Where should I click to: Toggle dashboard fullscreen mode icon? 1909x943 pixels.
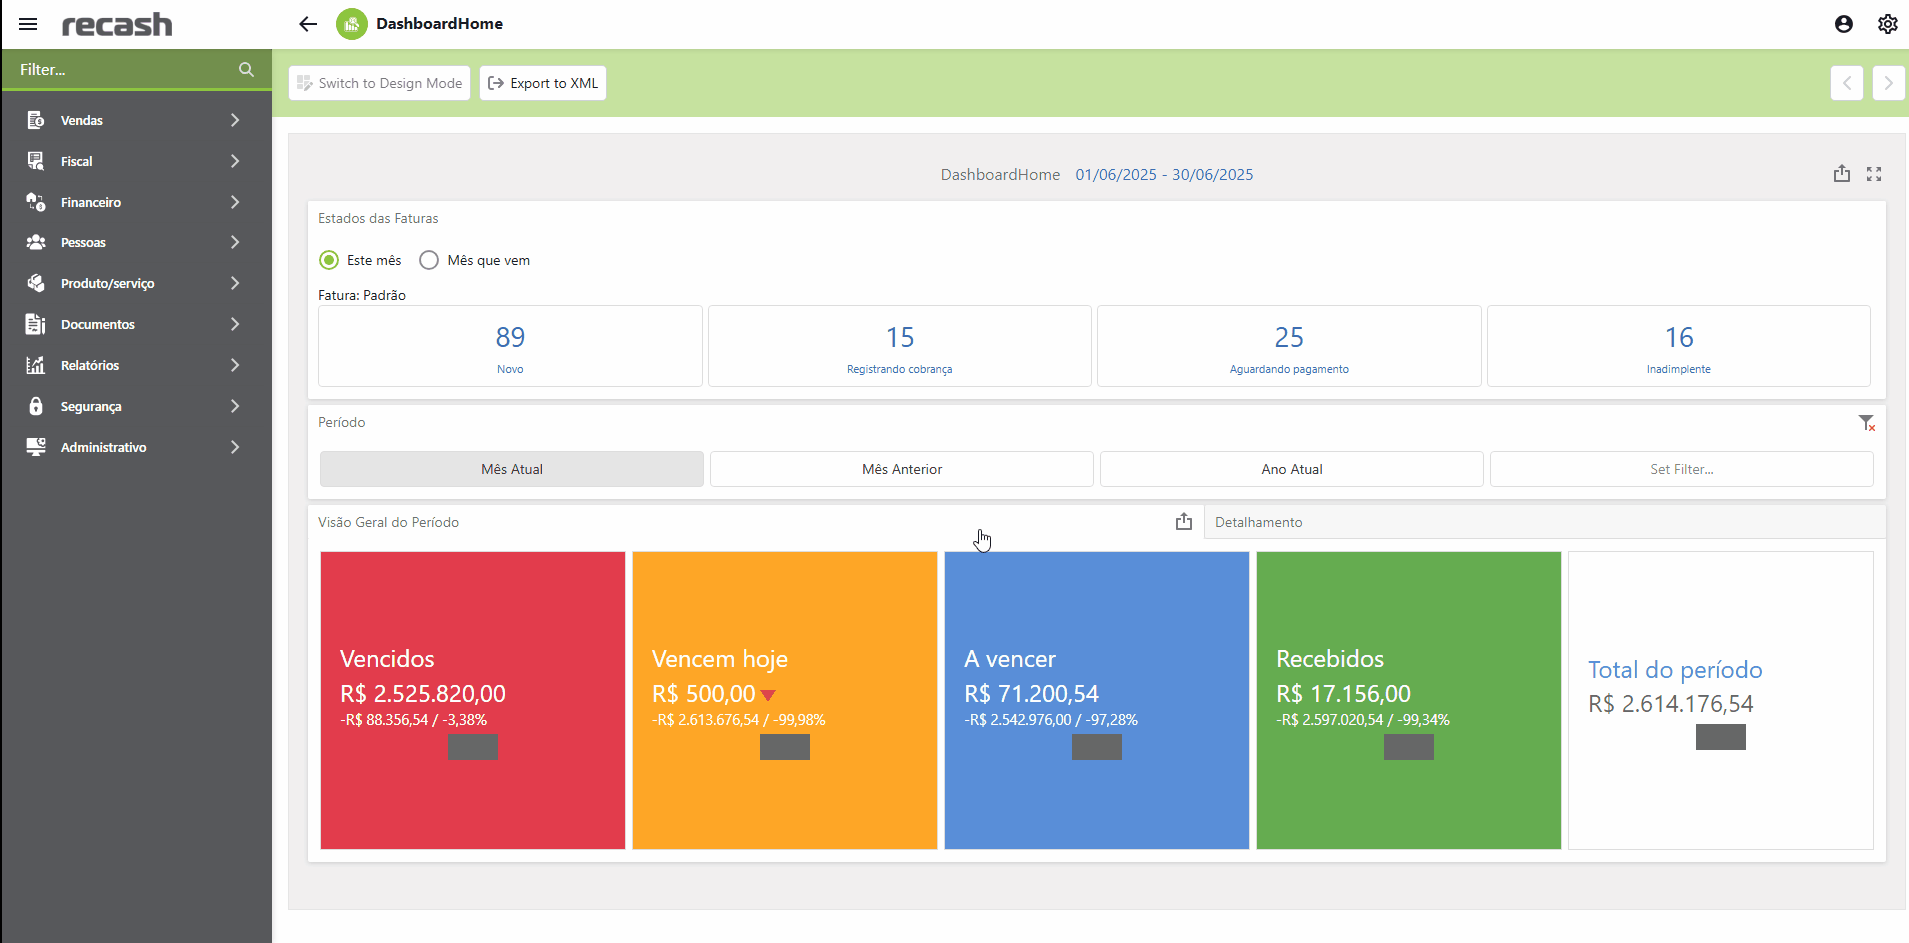click(1874, 174)
